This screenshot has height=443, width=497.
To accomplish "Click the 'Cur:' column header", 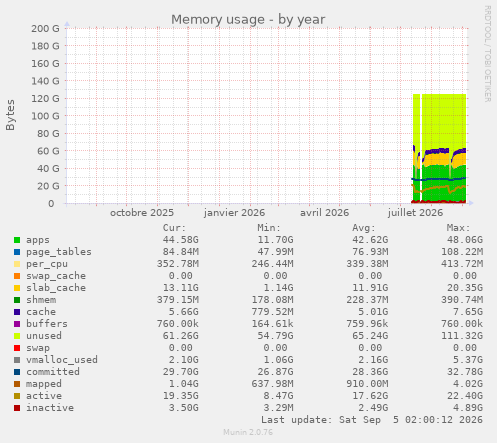I will [174, 228].
